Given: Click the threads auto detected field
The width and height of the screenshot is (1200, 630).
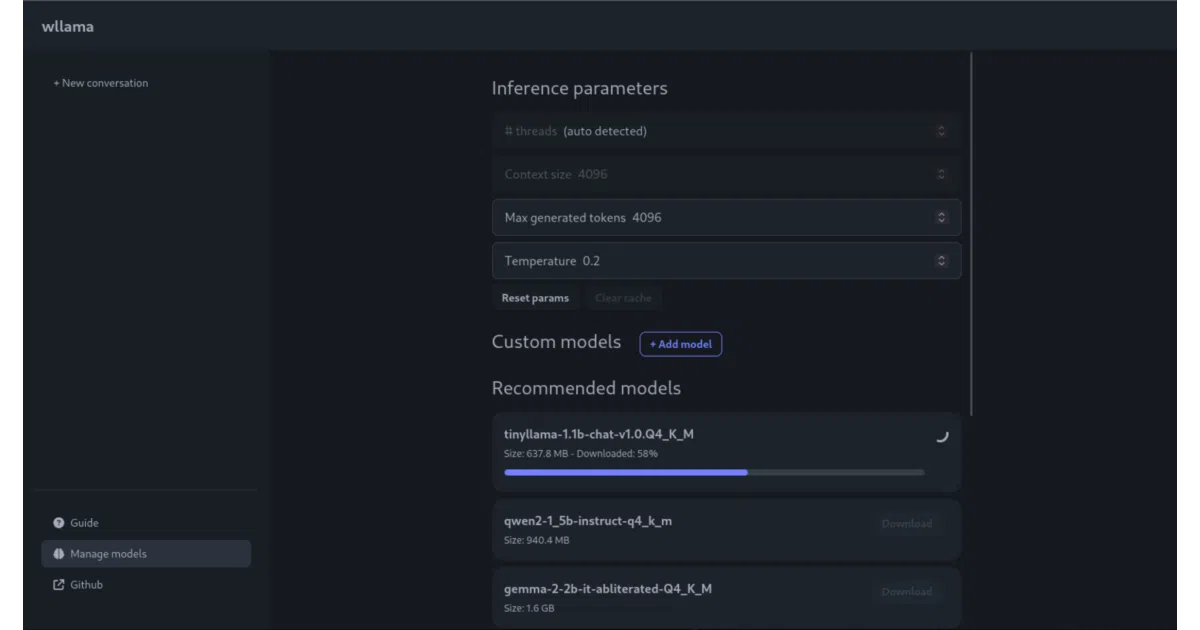Looking at the screenshot, I should pyautogui.click(x=726, y=131).
